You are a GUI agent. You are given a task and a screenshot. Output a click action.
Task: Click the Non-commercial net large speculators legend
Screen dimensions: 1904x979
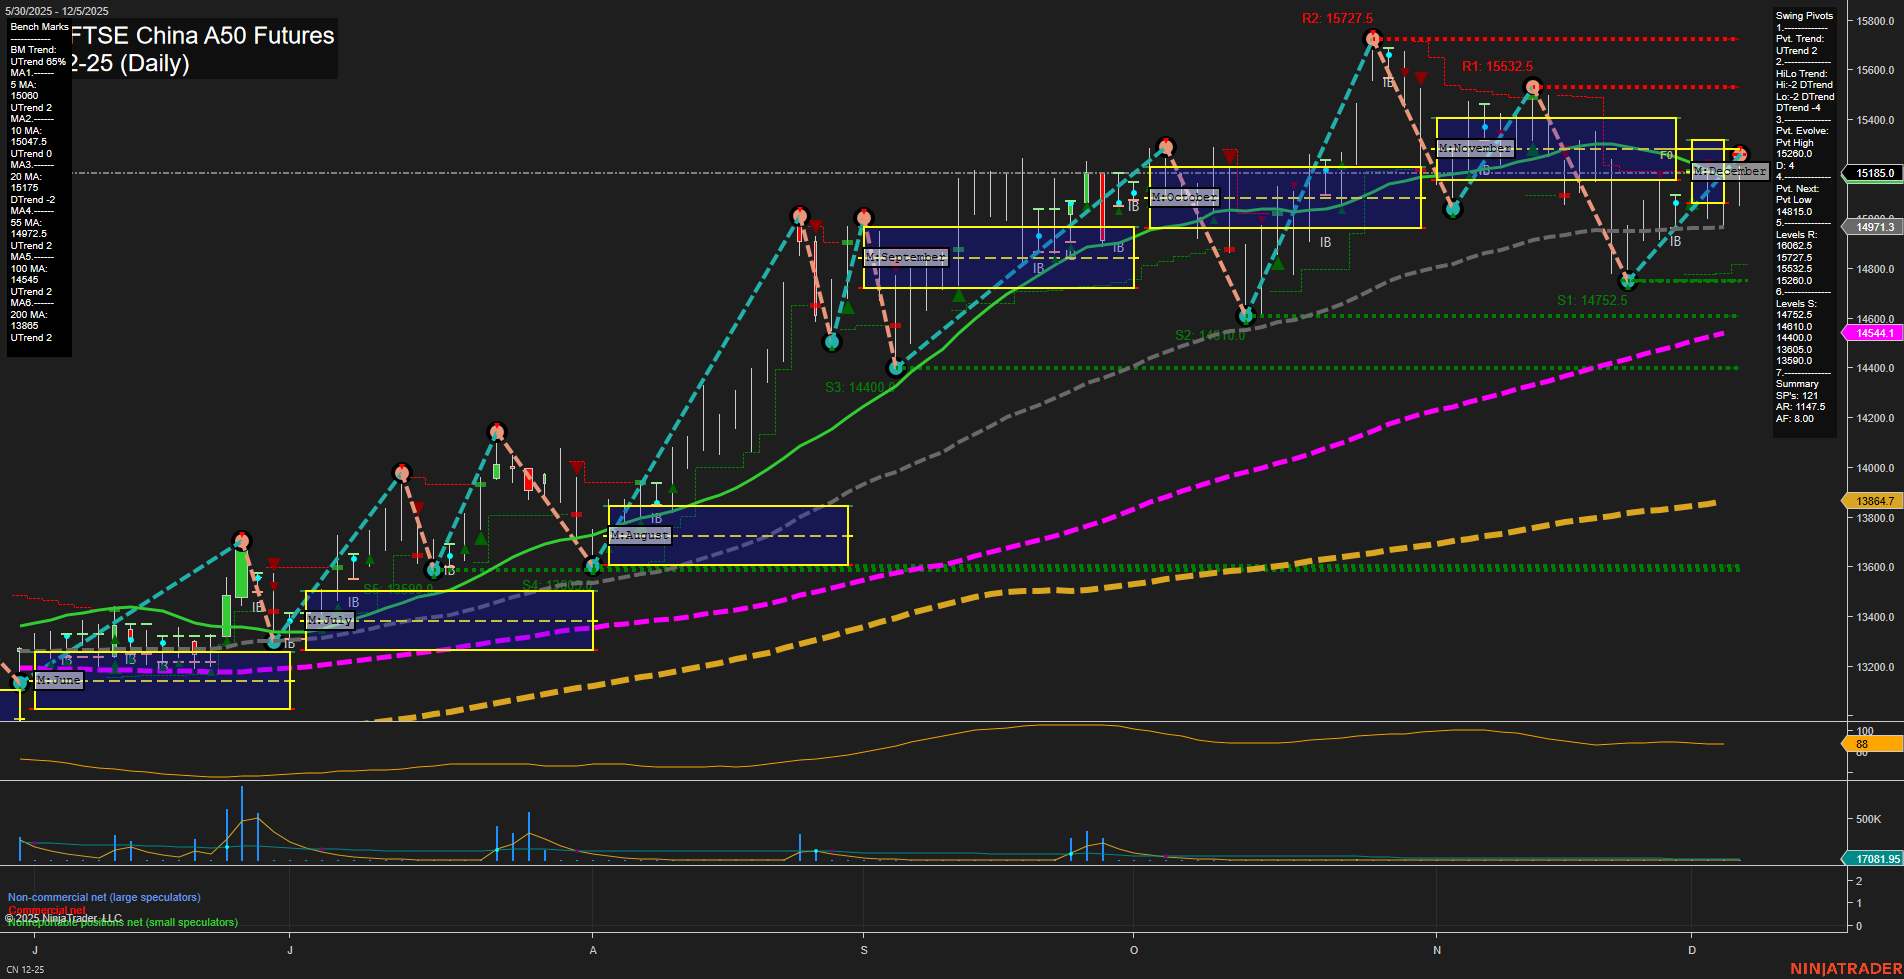104,897
